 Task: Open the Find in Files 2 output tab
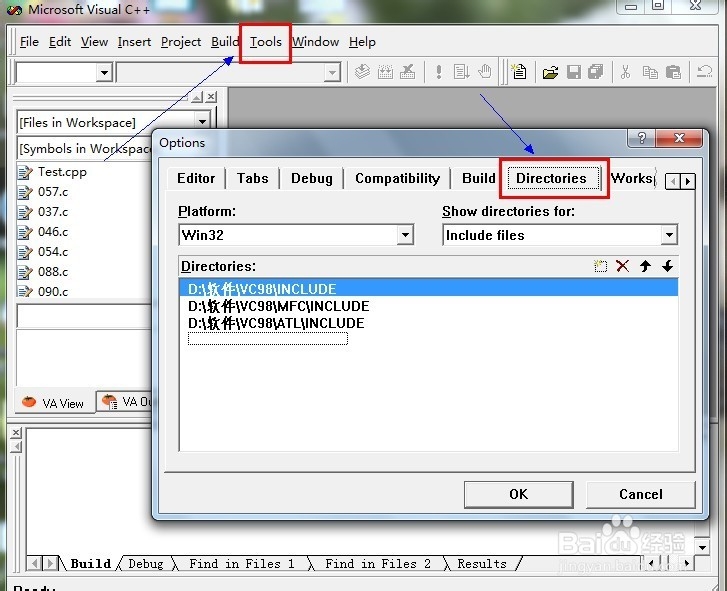[x=378, y=564]
